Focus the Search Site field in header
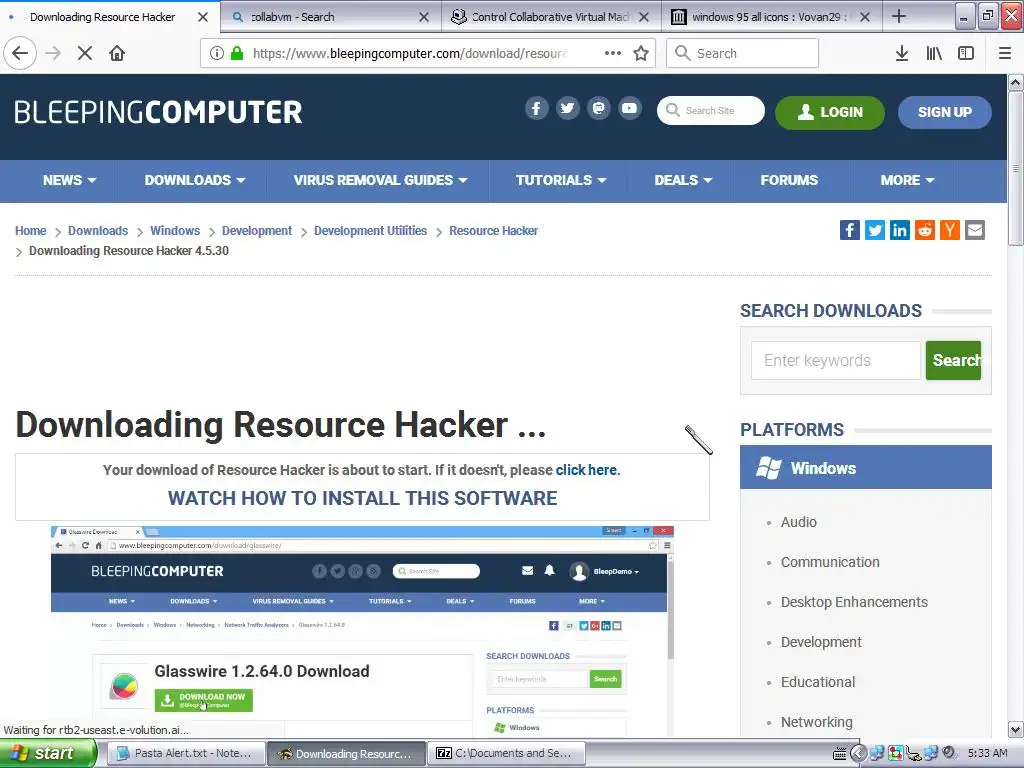Viewport: 1024px width, 768px height. (711, 110)
